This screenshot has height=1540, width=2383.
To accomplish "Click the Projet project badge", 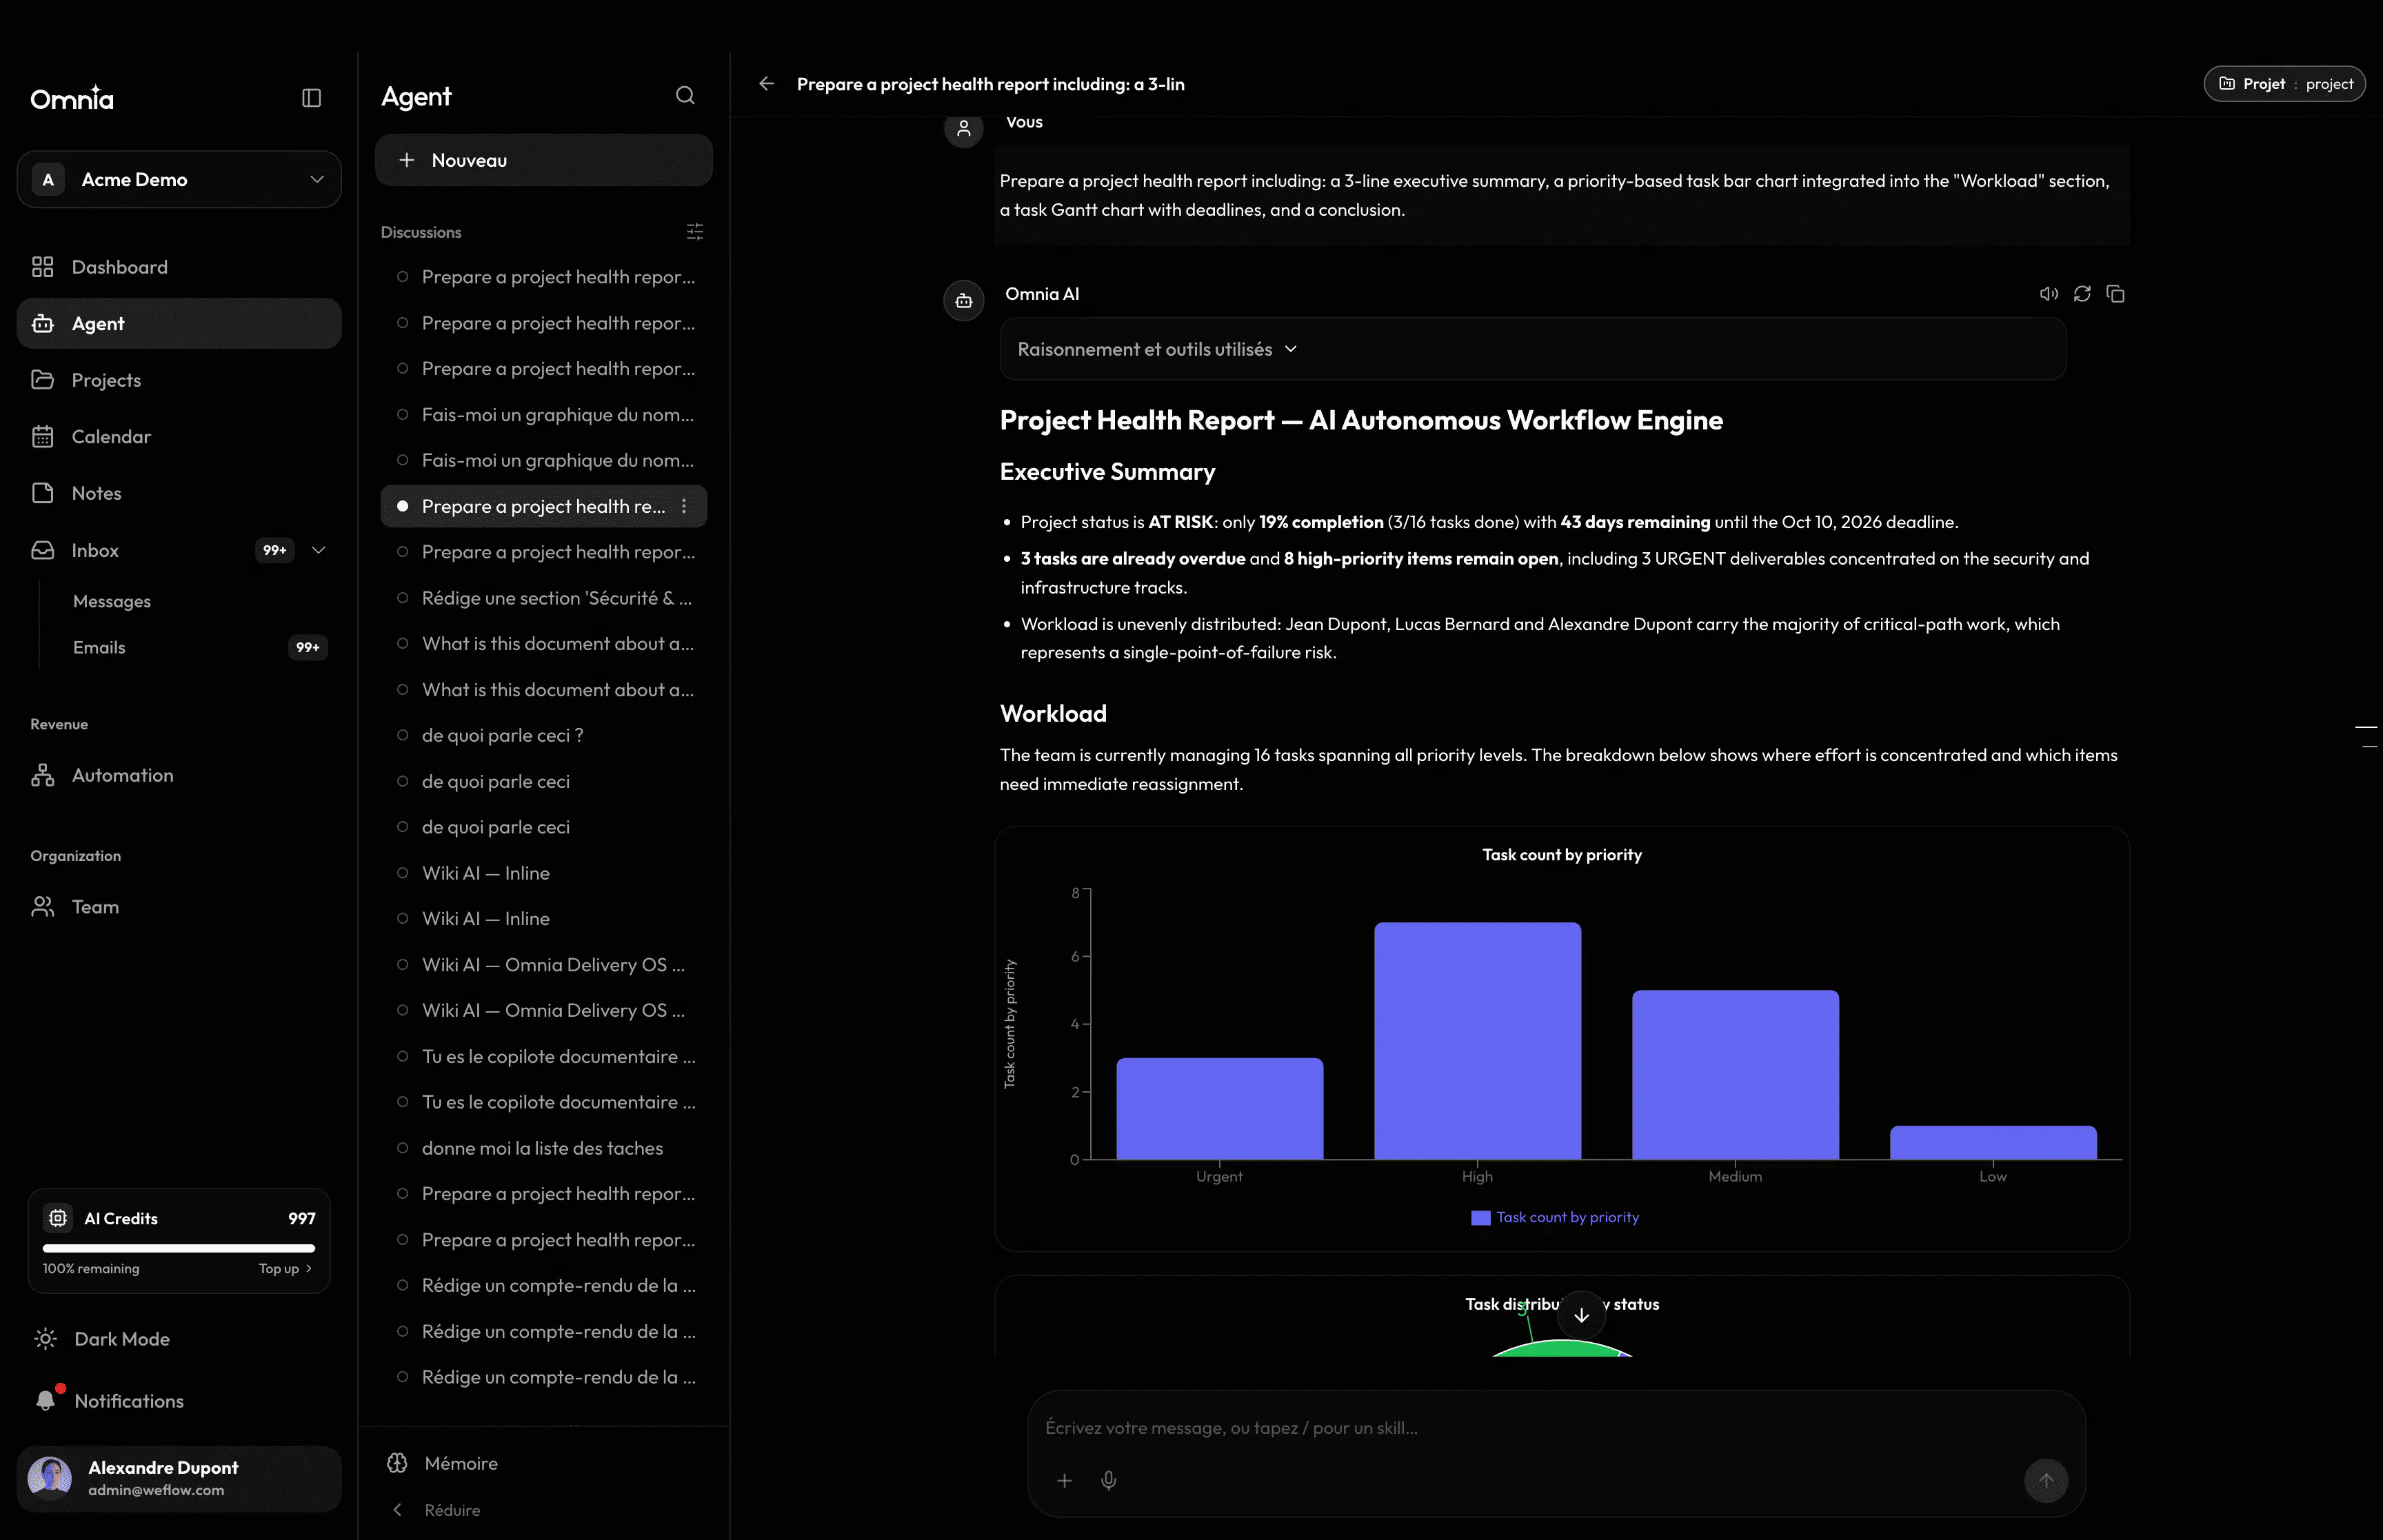I will pyautogui.click(x=2284, y=84).
